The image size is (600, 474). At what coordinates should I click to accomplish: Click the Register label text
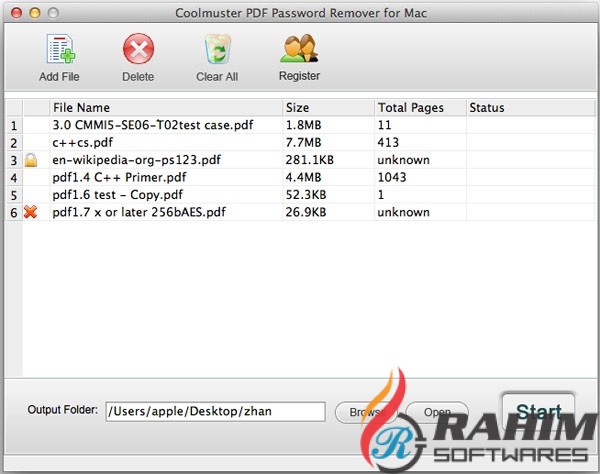pyautogui.click(x=299, y=76)
